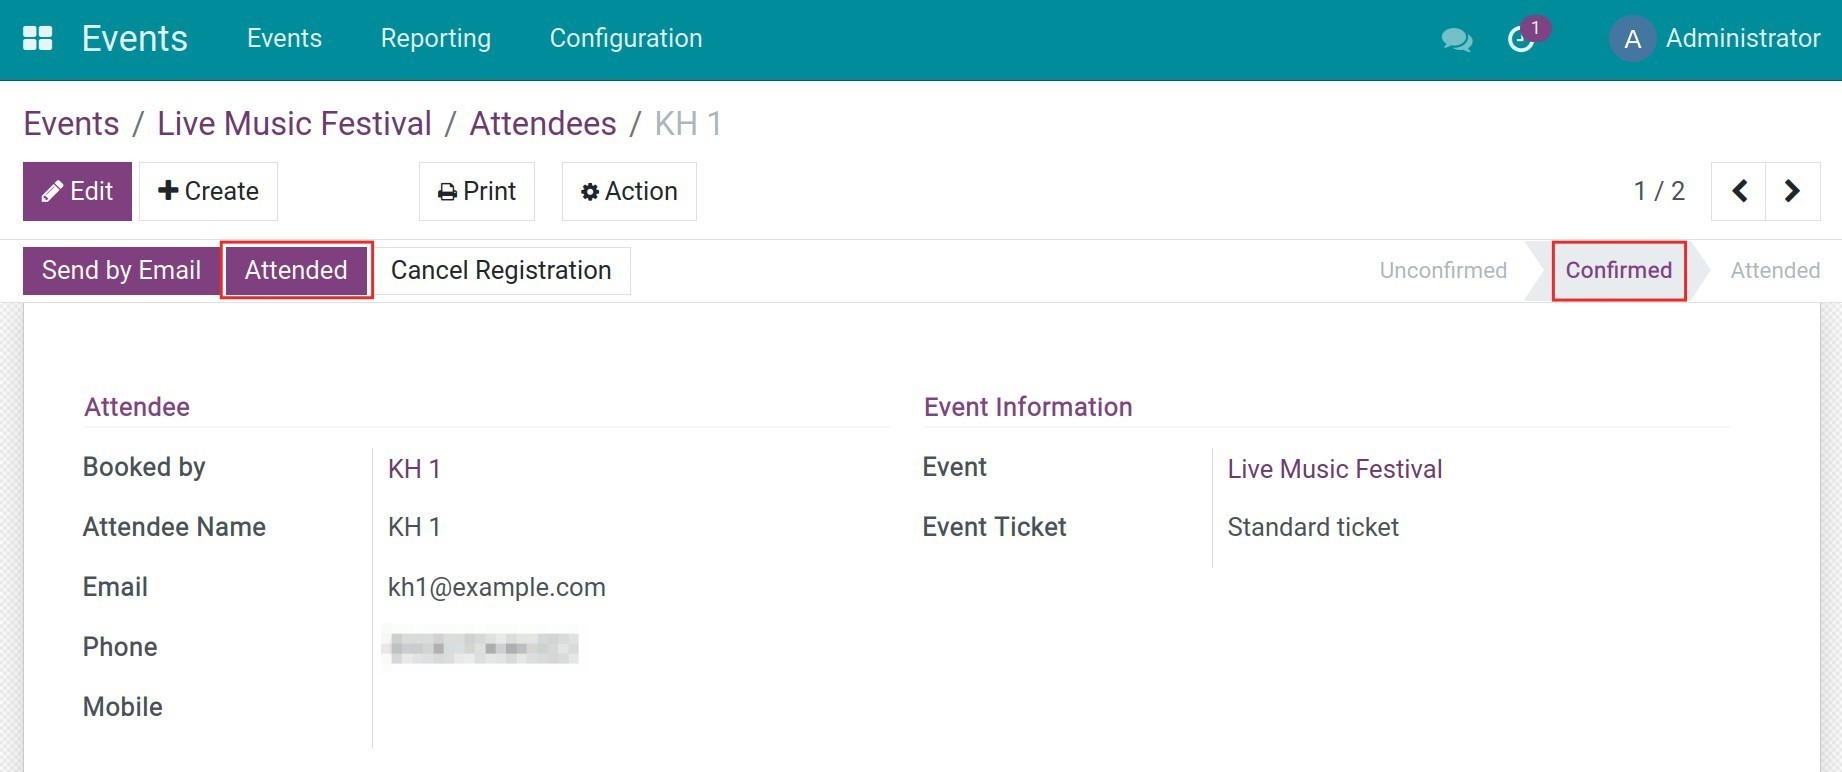Click the Edit button
The width and height of the screenshot is (1842, 772).
click(x=77, y=191)
